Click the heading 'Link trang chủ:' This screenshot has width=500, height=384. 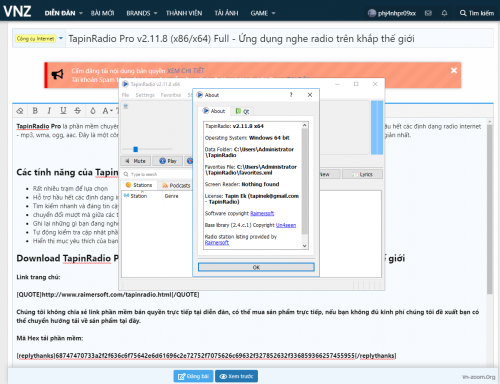[x=38, y=277]
